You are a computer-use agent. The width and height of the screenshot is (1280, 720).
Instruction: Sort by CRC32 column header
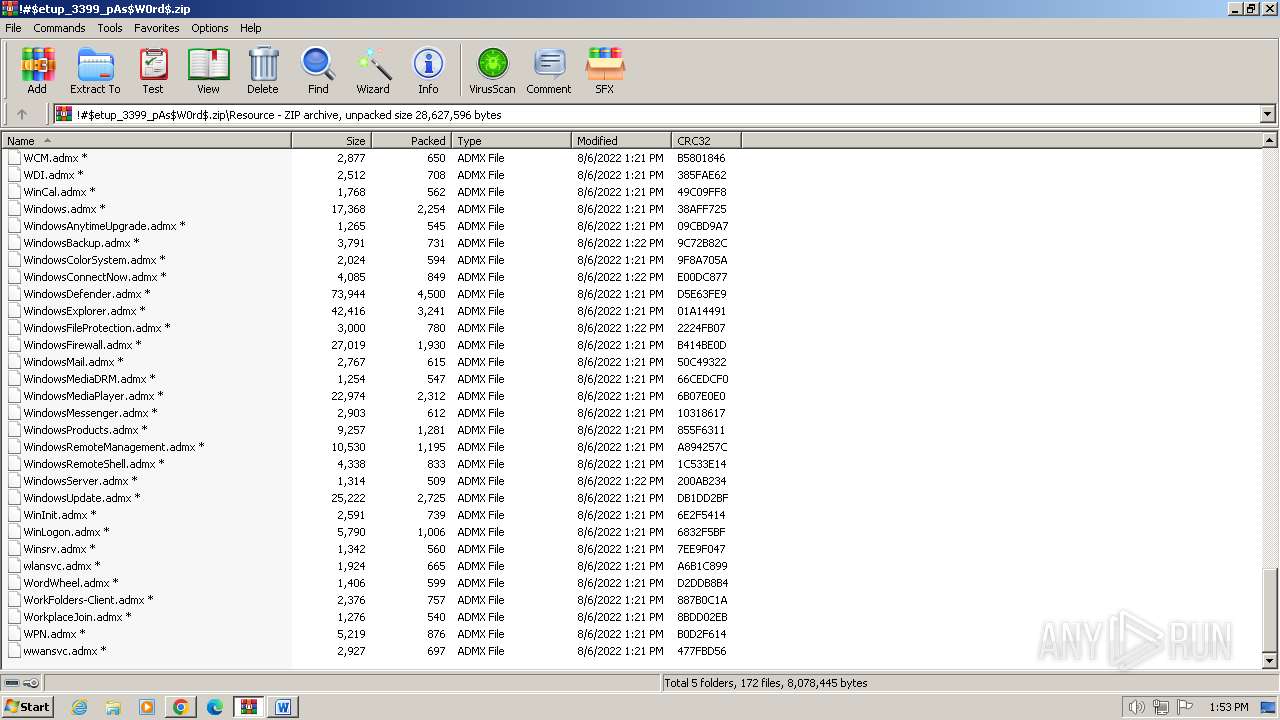point(706,141)
